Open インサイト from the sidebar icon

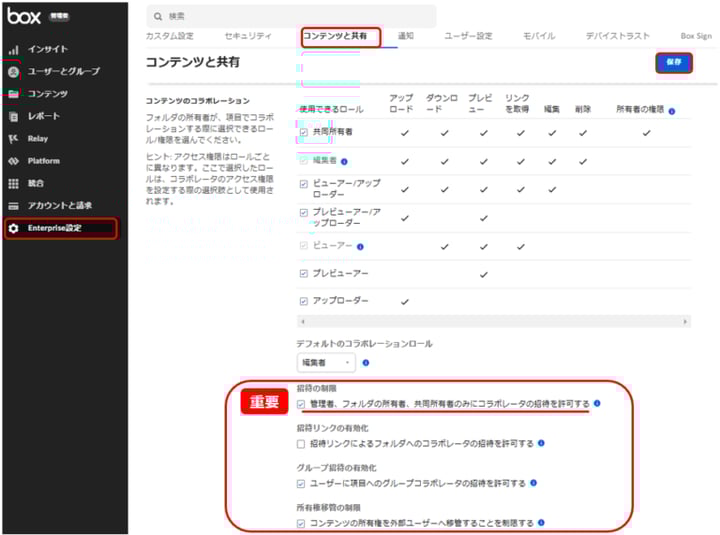[14, 49]
